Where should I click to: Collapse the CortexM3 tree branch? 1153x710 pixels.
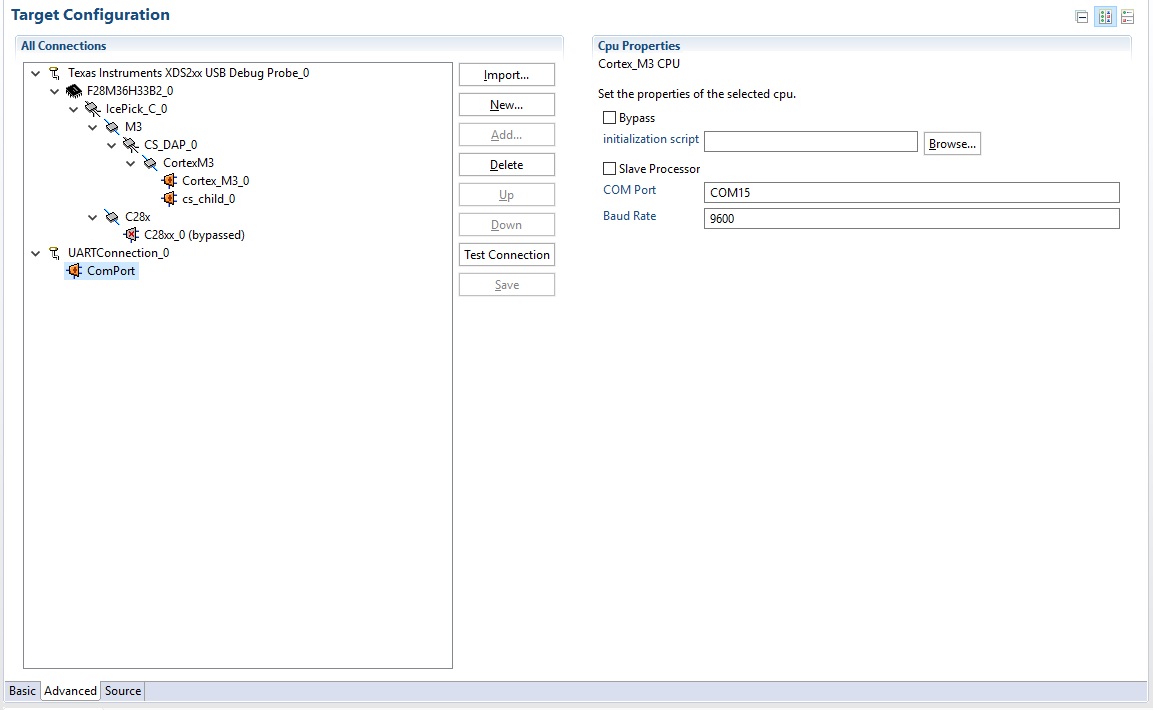pos(130,163)
